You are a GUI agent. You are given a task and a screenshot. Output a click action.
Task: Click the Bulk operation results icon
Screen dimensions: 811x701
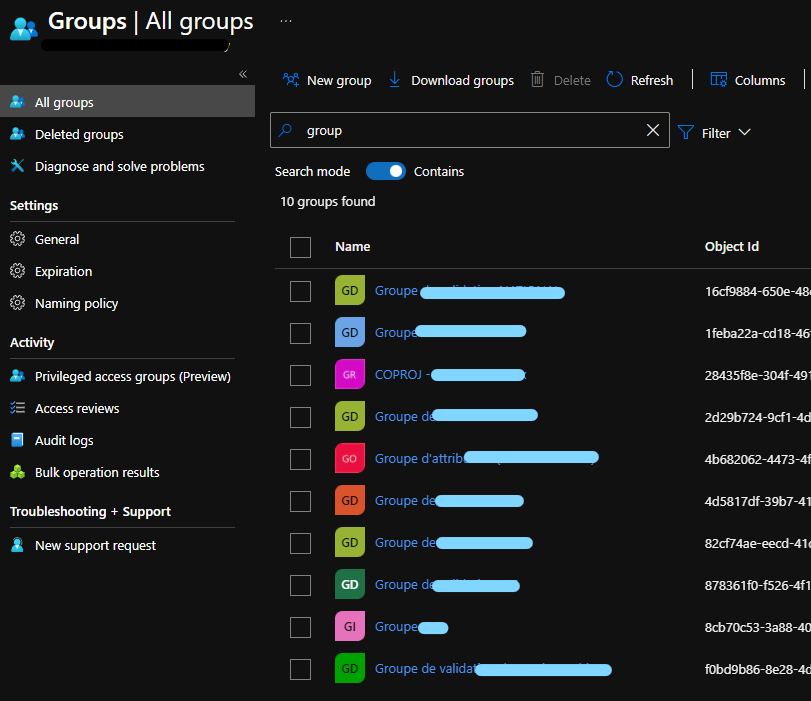pos(18,472)
